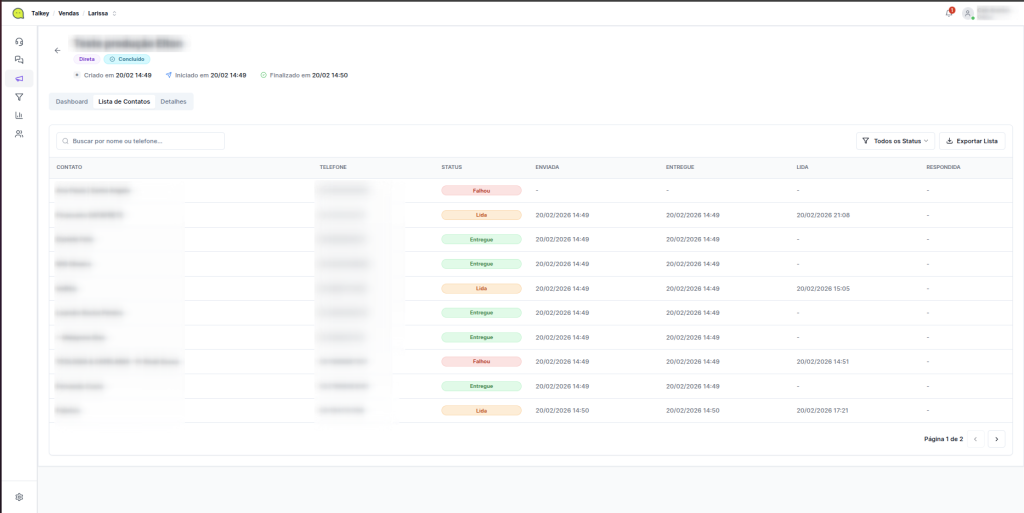This screenshot has width=1024, height=513.
Task: Go to the next page of contacts
Action: [x=996, y=439]
